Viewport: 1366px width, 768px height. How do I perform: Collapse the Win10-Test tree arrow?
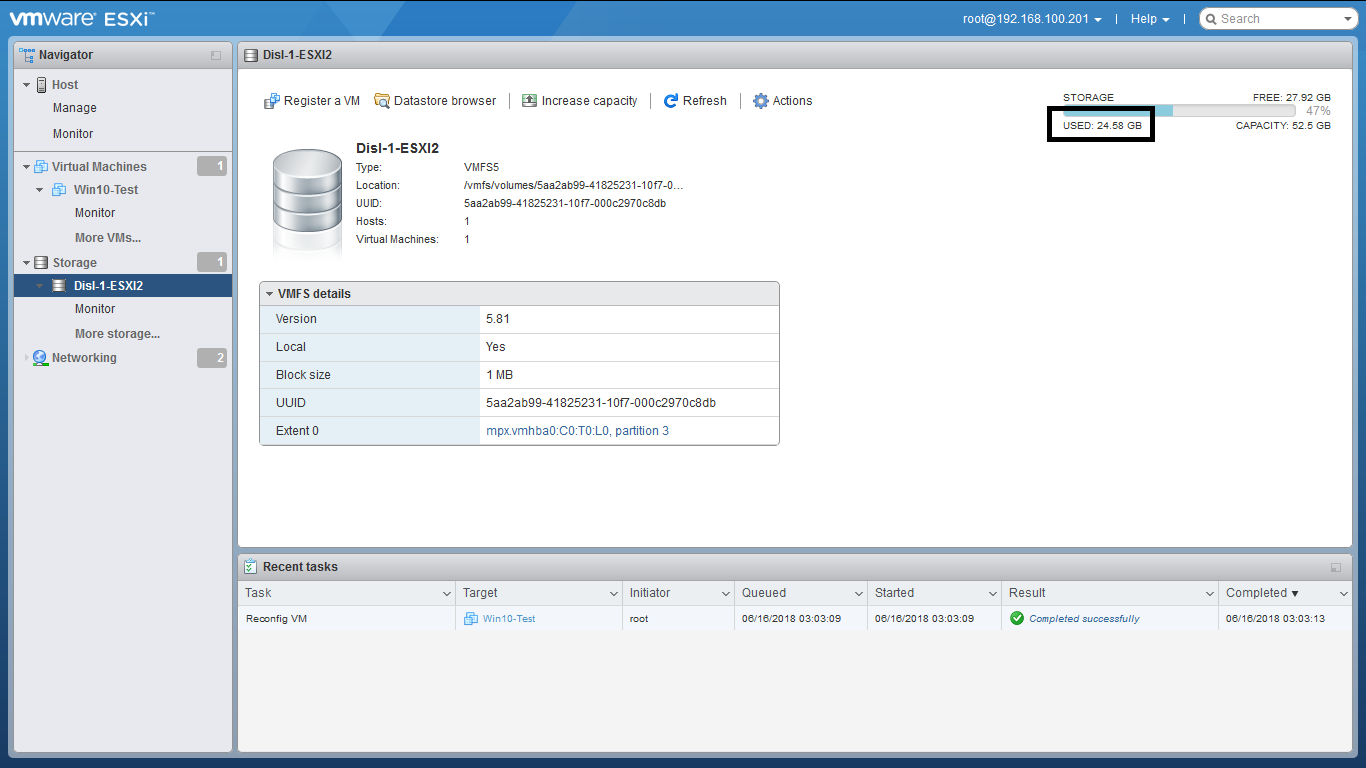pos(40,190)
